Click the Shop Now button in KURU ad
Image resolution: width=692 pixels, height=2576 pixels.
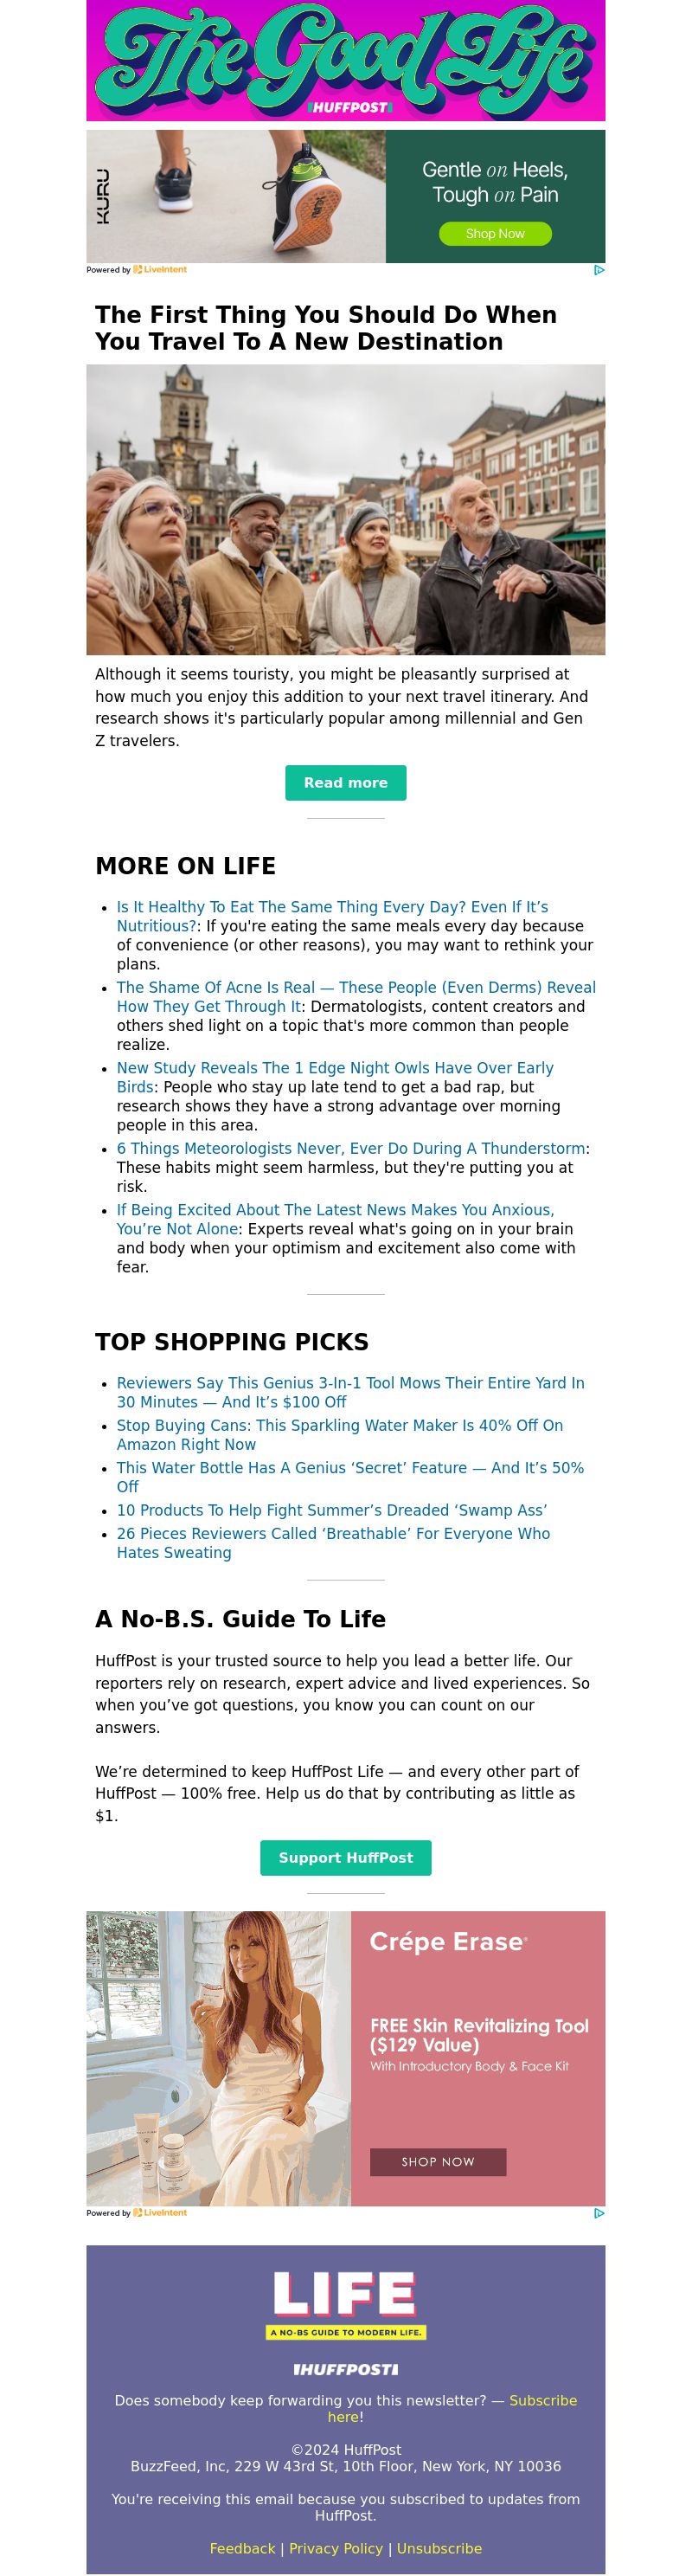click(x=495, y=234)
